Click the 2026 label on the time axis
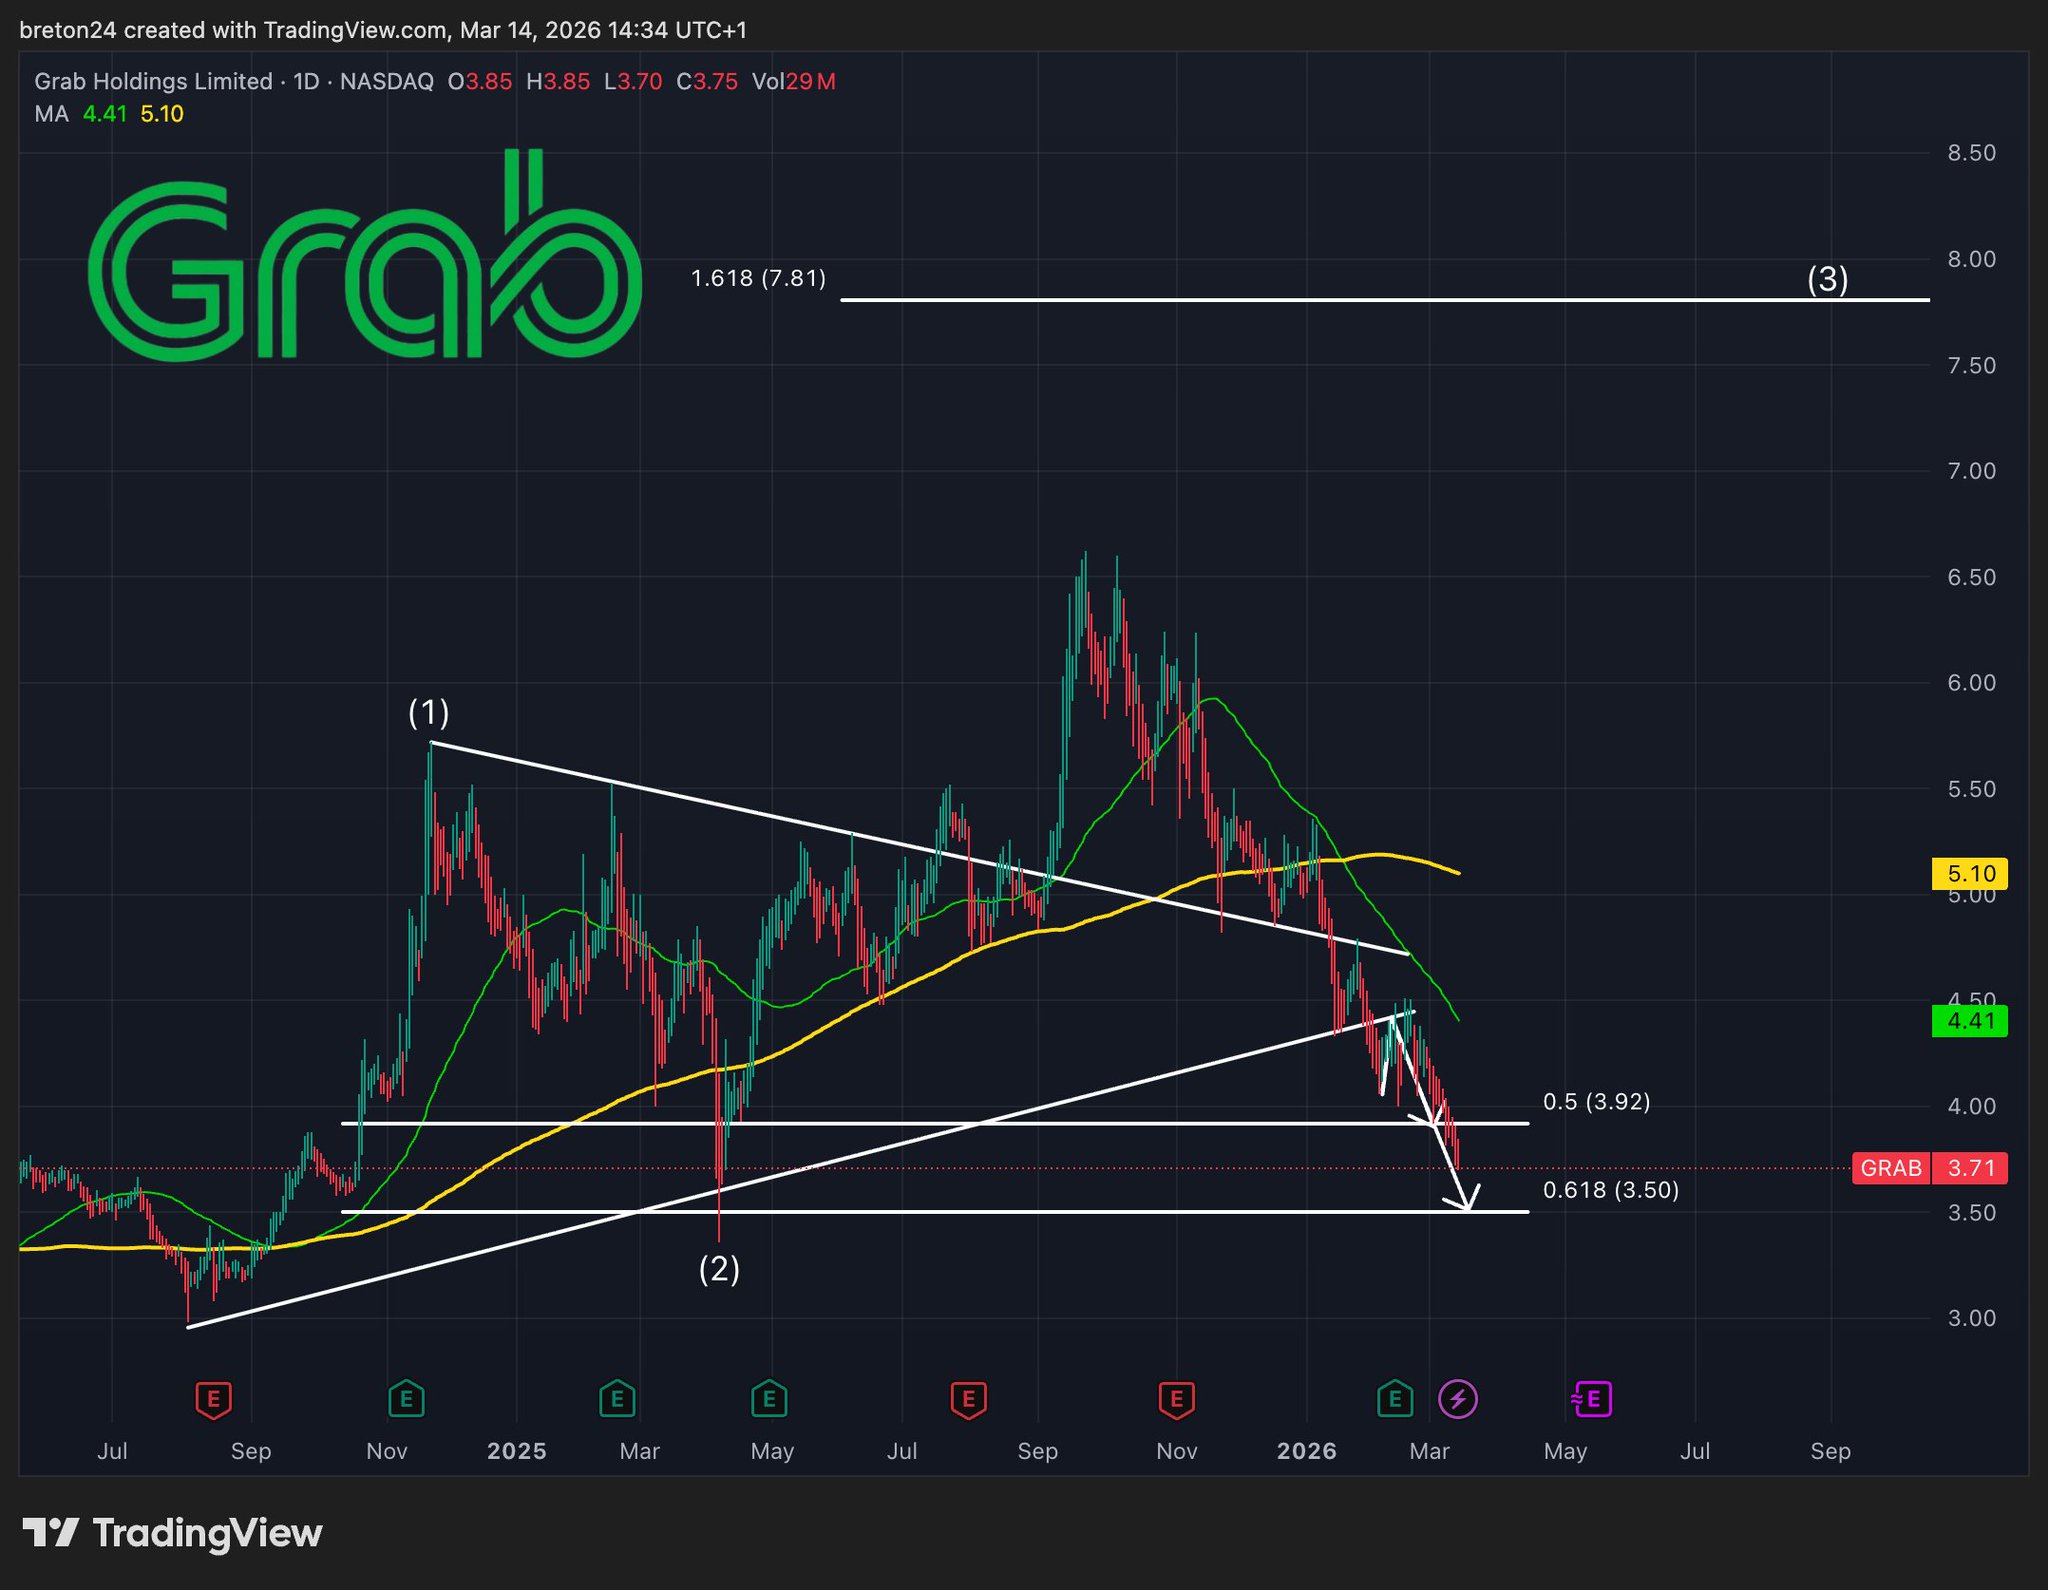Viewport: 2048px width, 1590px height. (1306, 1451)
